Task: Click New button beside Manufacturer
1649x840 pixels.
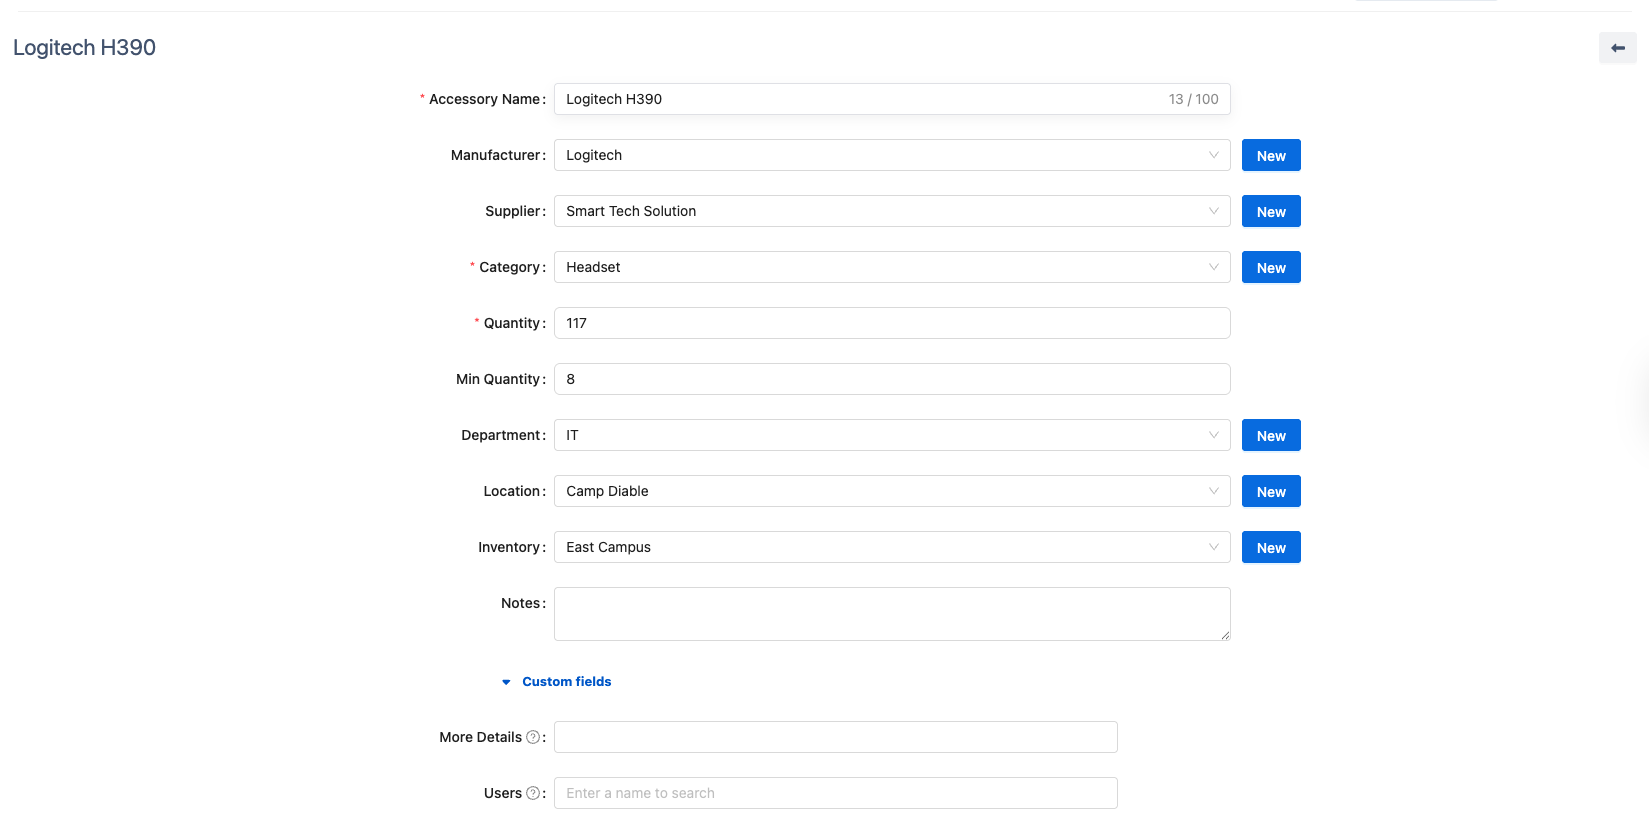Action: (x=1270, y=155)
